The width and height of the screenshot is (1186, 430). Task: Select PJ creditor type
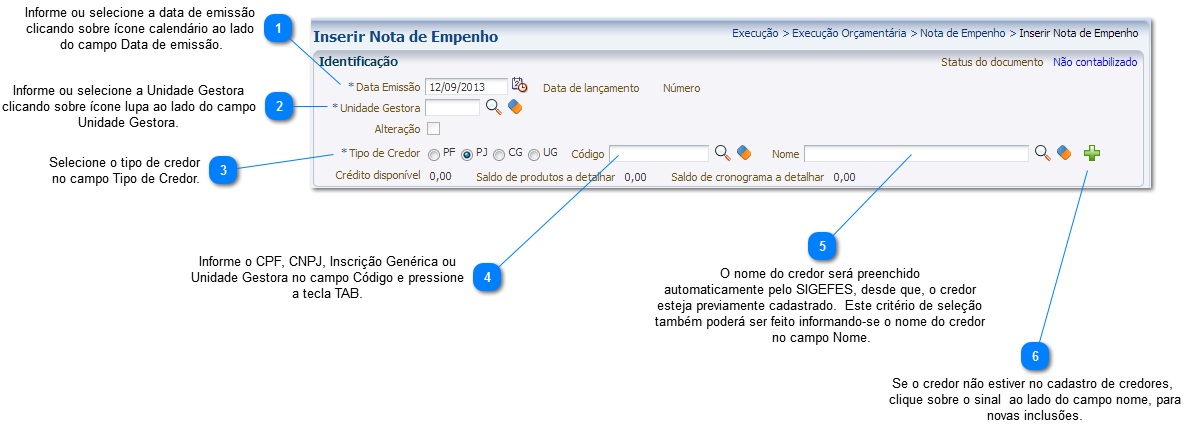coord(467,154)
